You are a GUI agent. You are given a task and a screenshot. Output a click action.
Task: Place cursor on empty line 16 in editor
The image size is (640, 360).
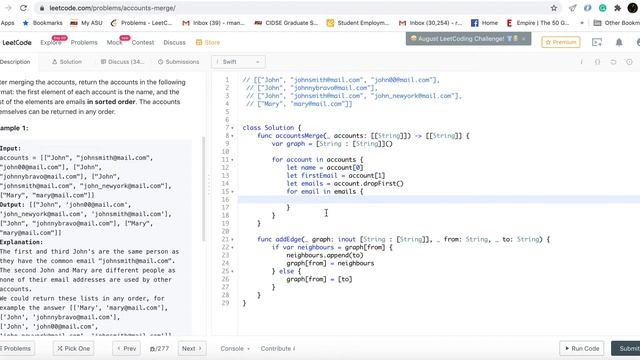click(439, 200)
